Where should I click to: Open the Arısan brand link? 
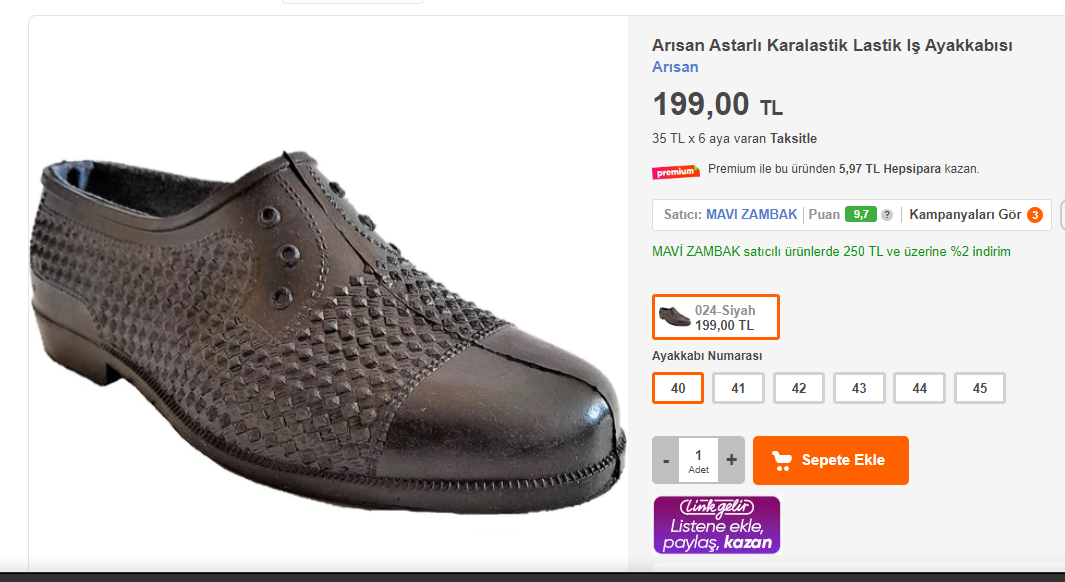[x=675, y=67]
